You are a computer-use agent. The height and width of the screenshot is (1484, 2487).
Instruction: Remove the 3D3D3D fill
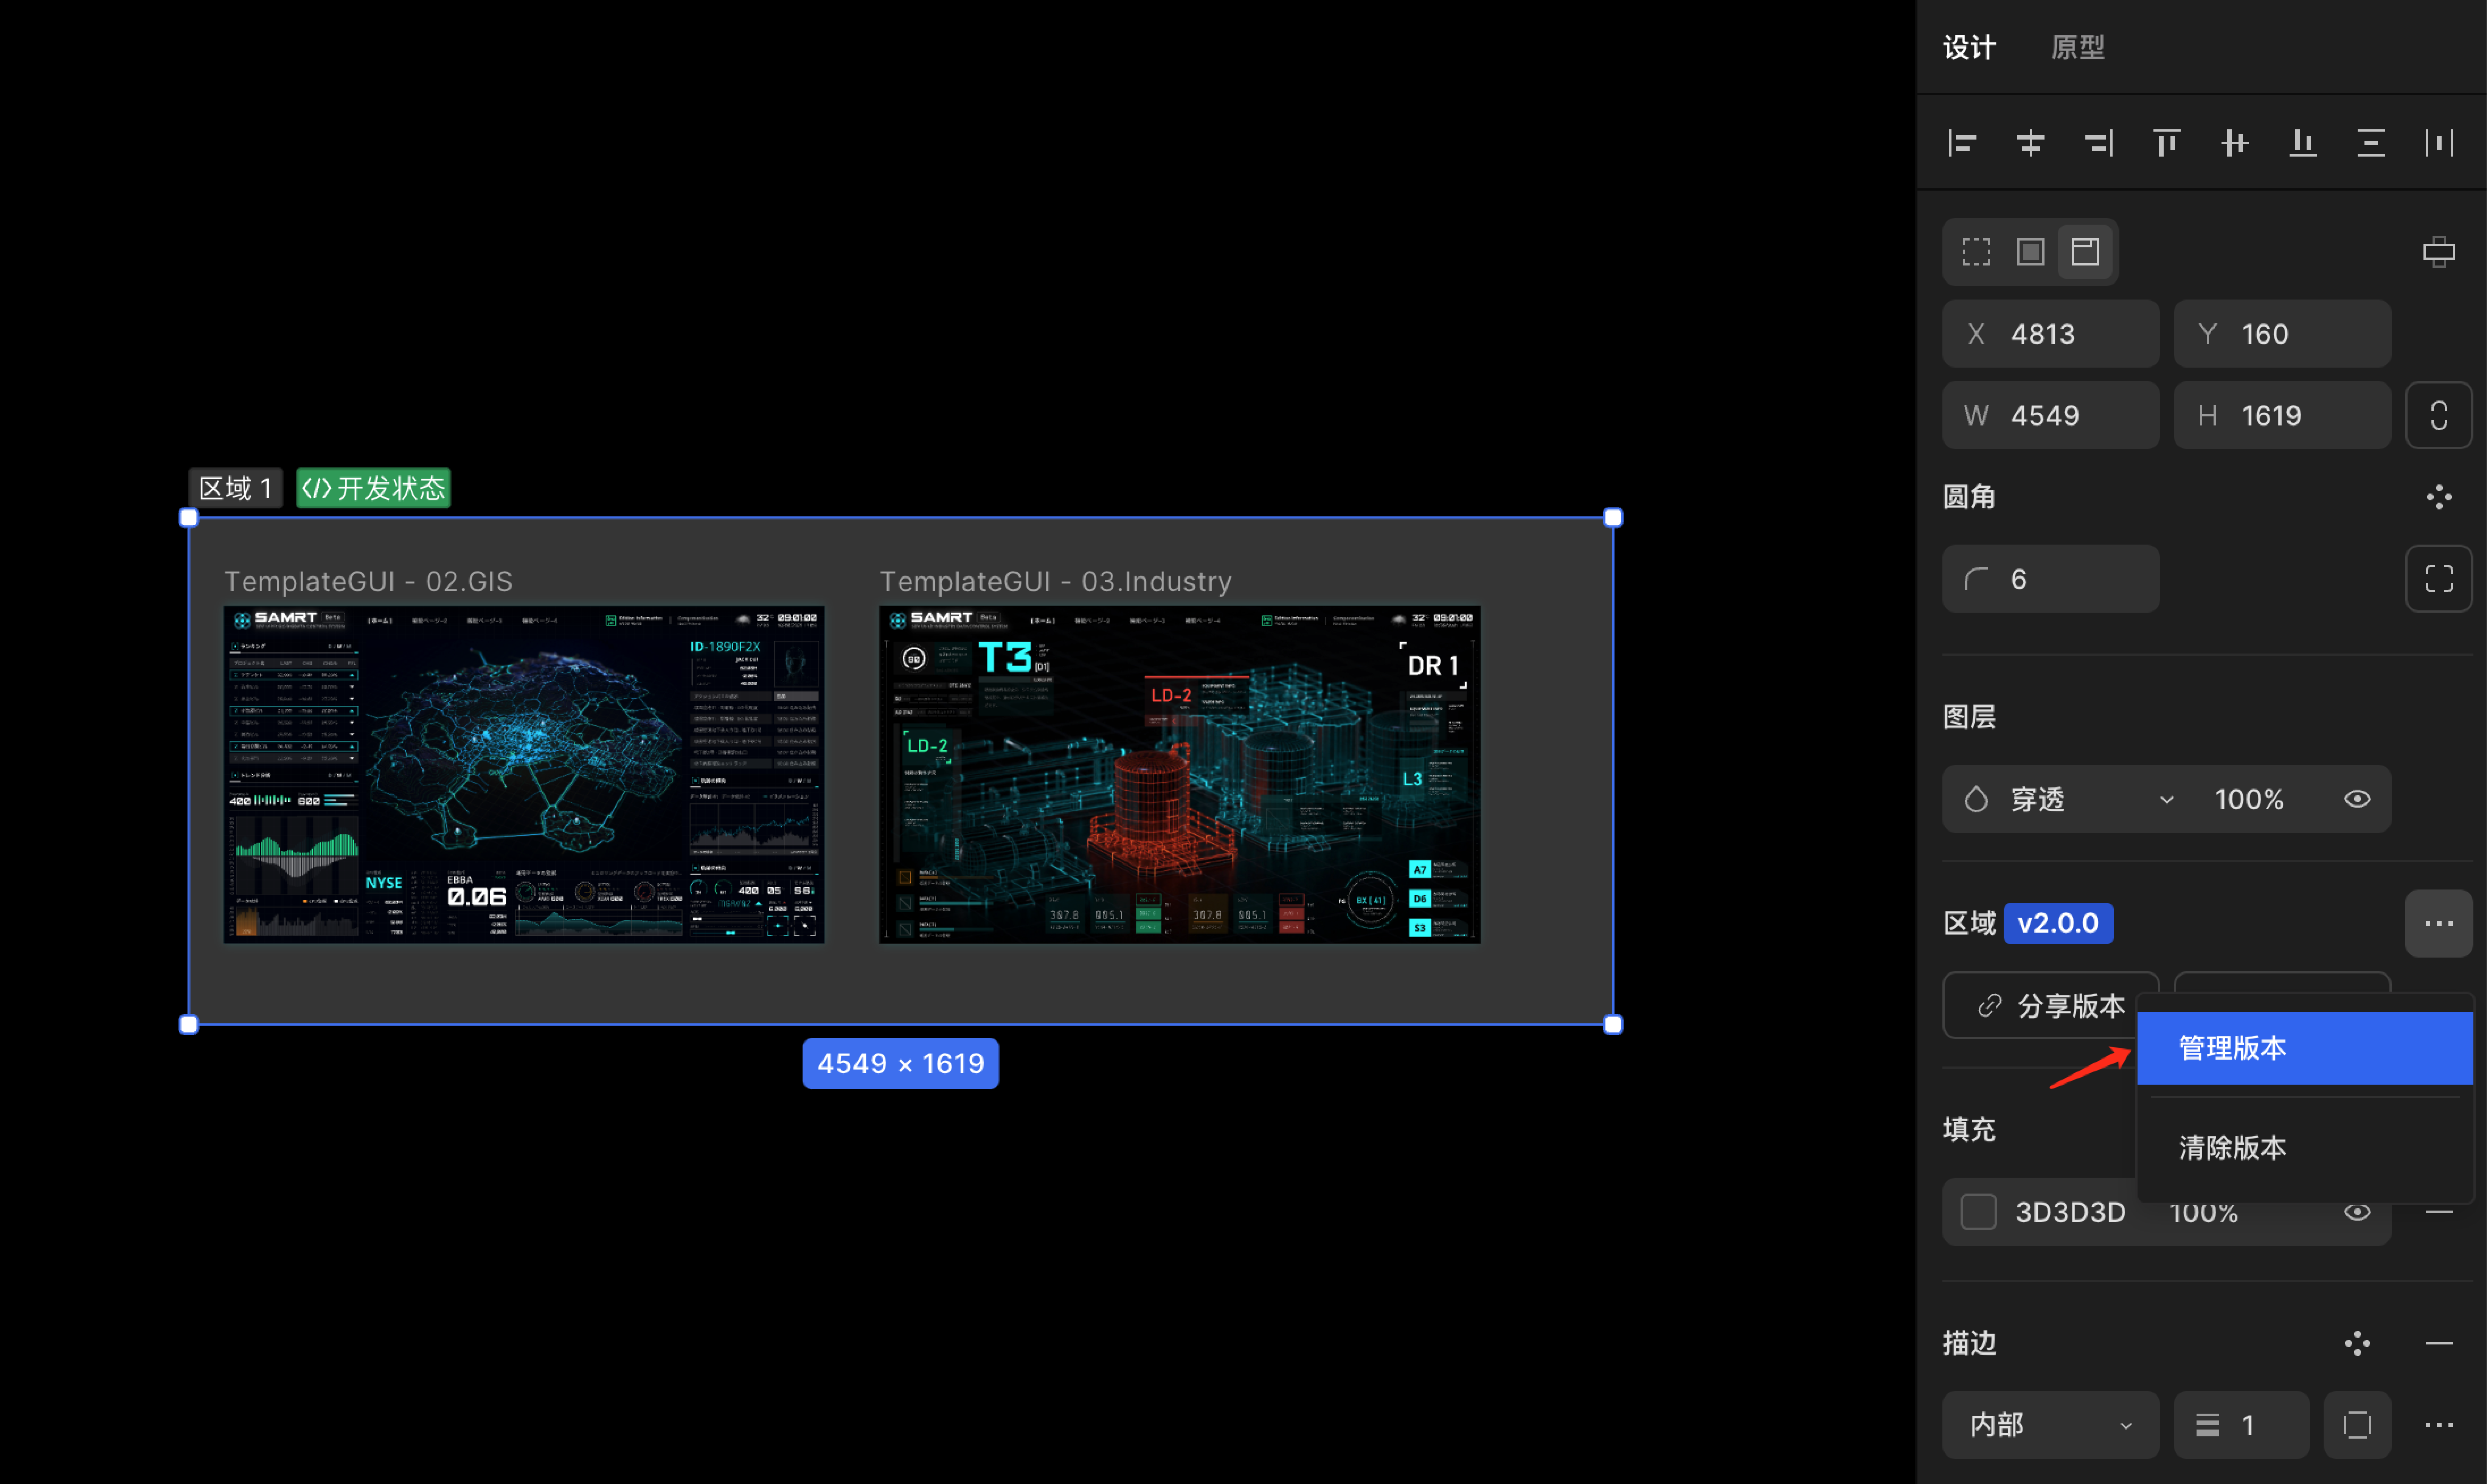(x=2439, y=1212)
